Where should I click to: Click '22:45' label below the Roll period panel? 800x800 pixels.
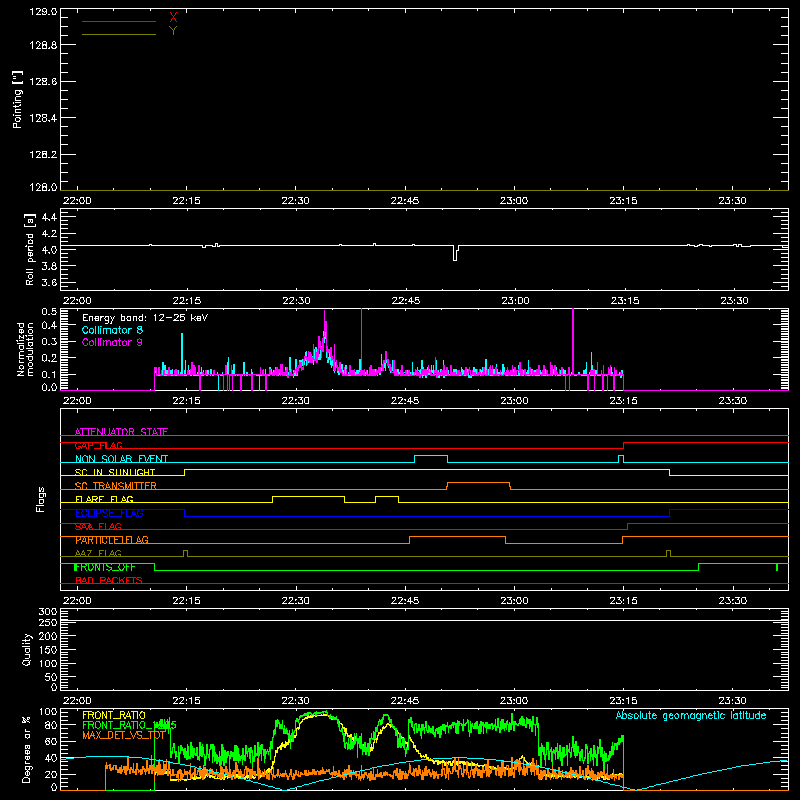point(405,301)
